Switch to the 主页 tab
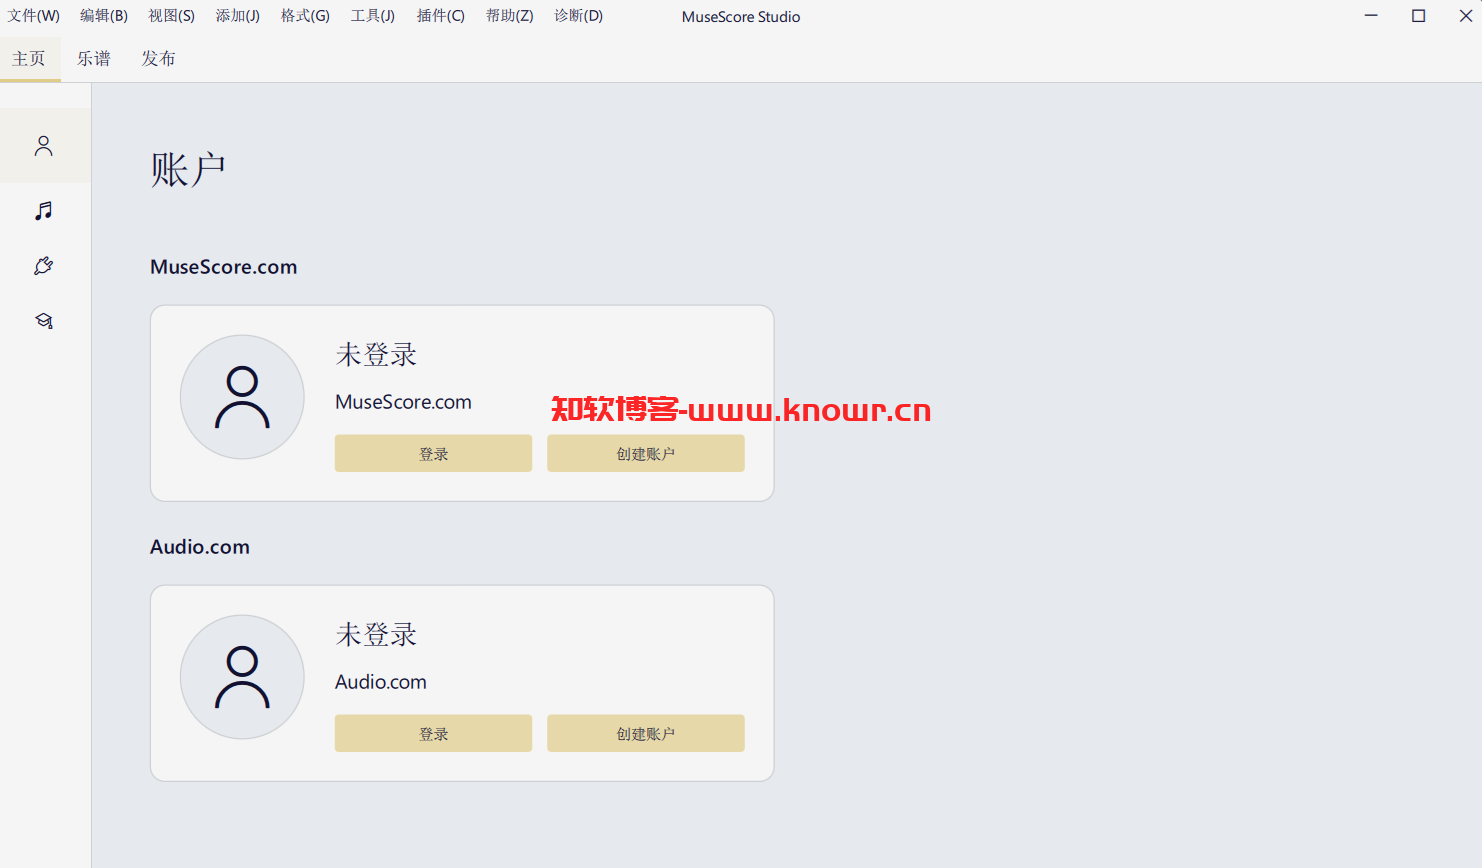This screenshot has width=1482, height=868. click(x=29, y=59)
